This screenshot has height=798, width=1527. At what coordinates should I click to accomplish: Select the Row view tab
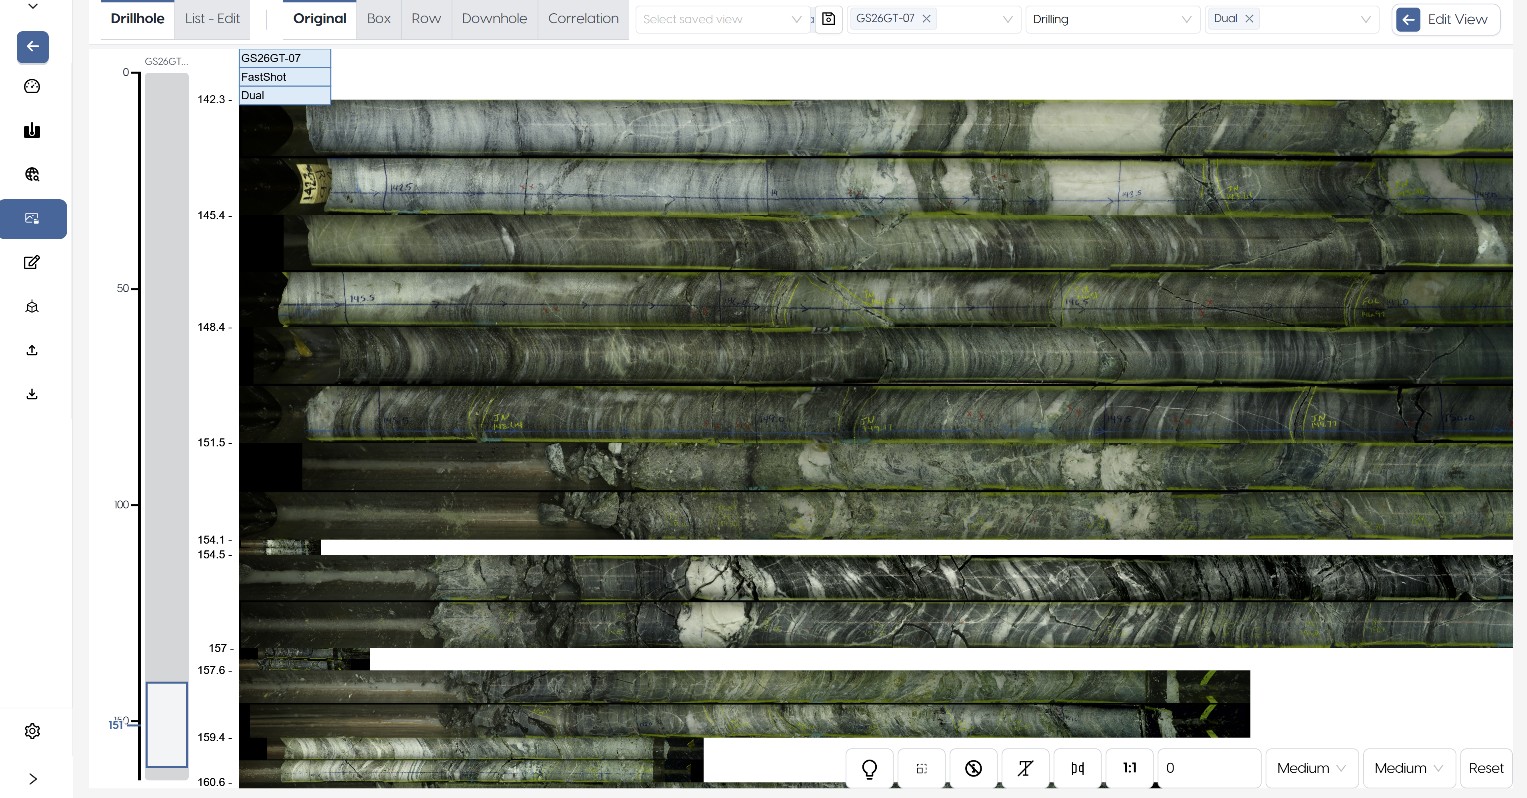click(426, 19)
